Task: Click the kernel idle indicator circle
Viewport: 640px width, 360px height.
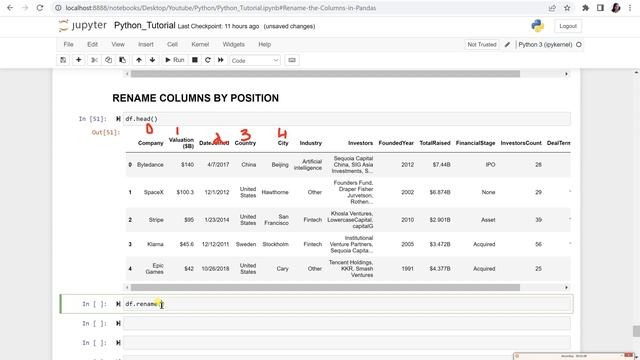Action: (579, 44)
